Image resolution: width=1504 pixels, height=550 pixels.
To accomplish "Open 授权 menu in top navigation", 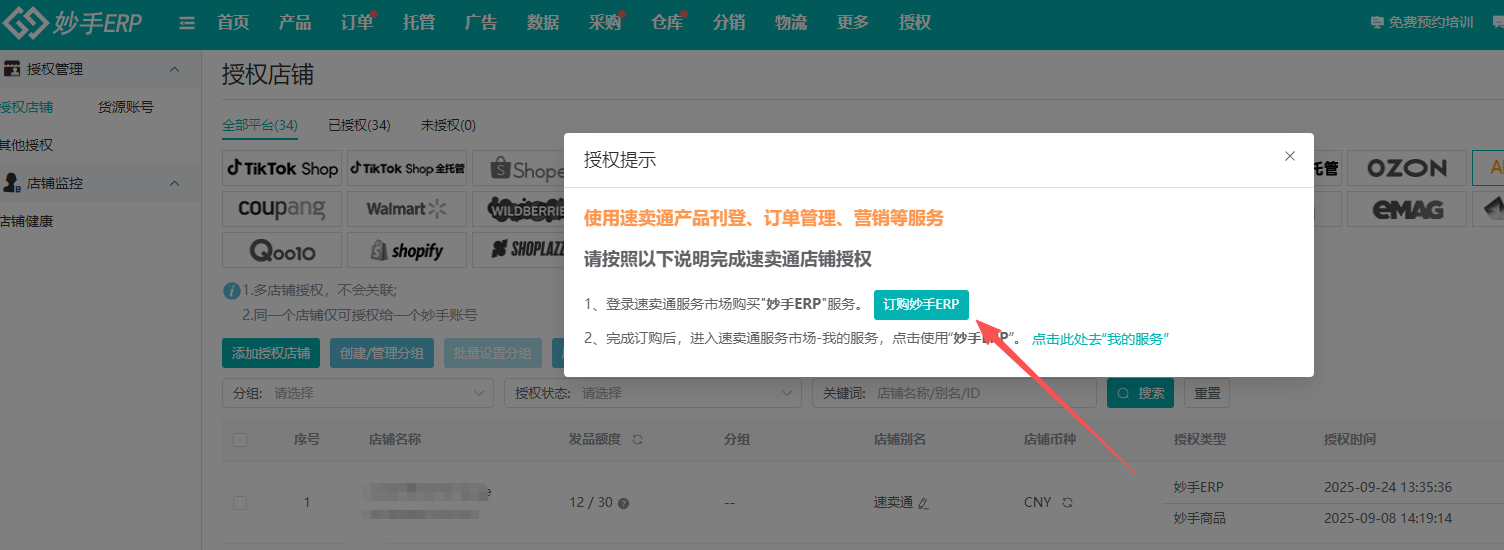I will click(915, 23).
